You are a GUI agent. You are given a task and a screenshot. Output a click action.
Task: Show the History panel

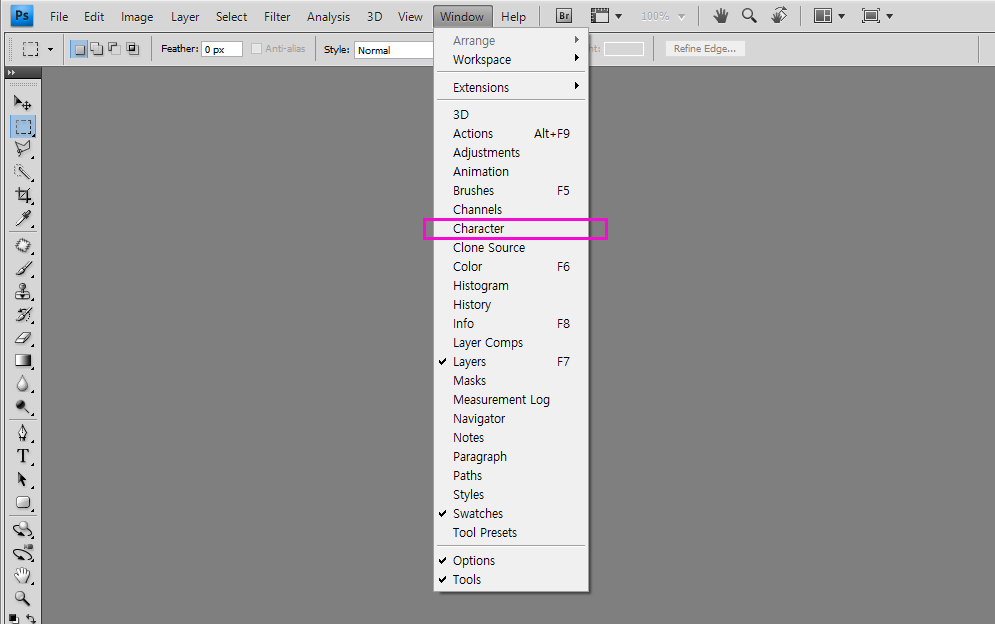click(511, 305)
